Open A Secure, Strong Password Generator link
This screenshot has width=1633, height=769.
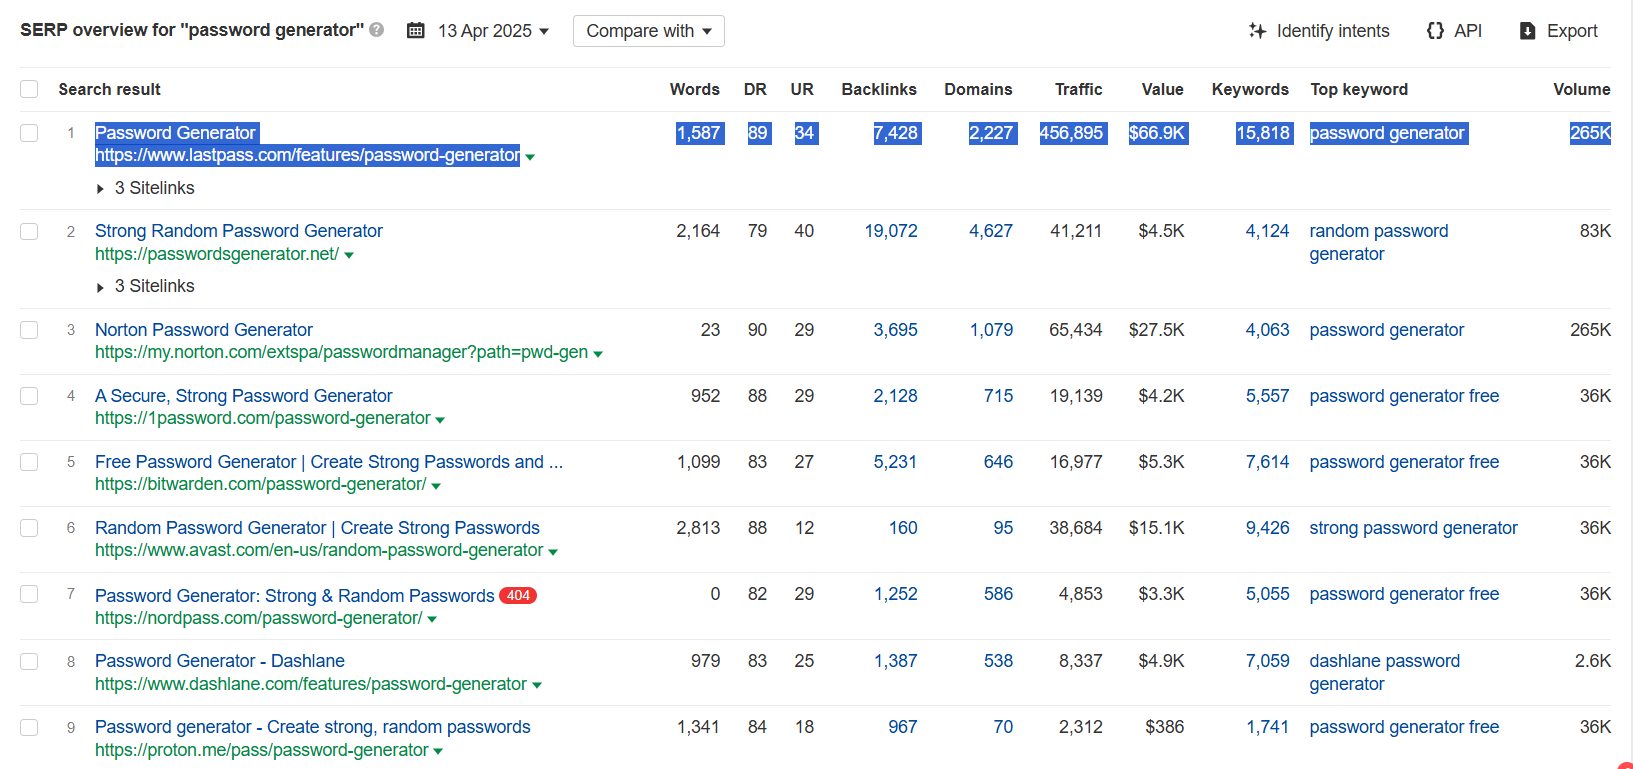(x=244, y=396)
